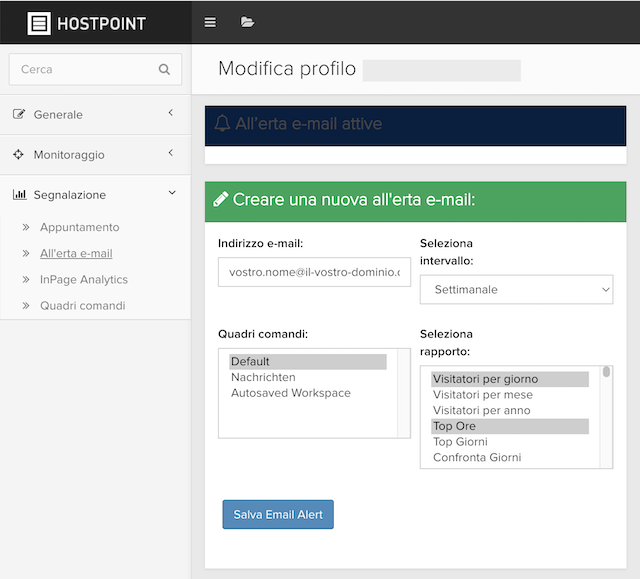Open Monitoraggio sidebar section
Screen dimensions: 640x579
[x=96, y=155]
